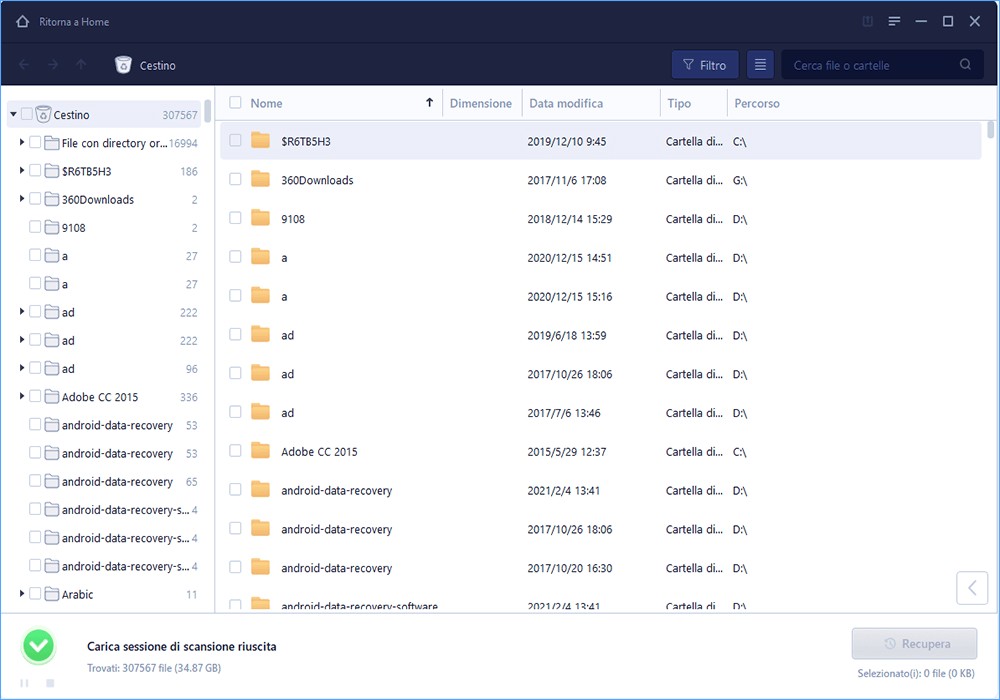This screenshot has height=700, width=1000.
Task: Stop the scan with the stop icon
Action: point(50,683)
